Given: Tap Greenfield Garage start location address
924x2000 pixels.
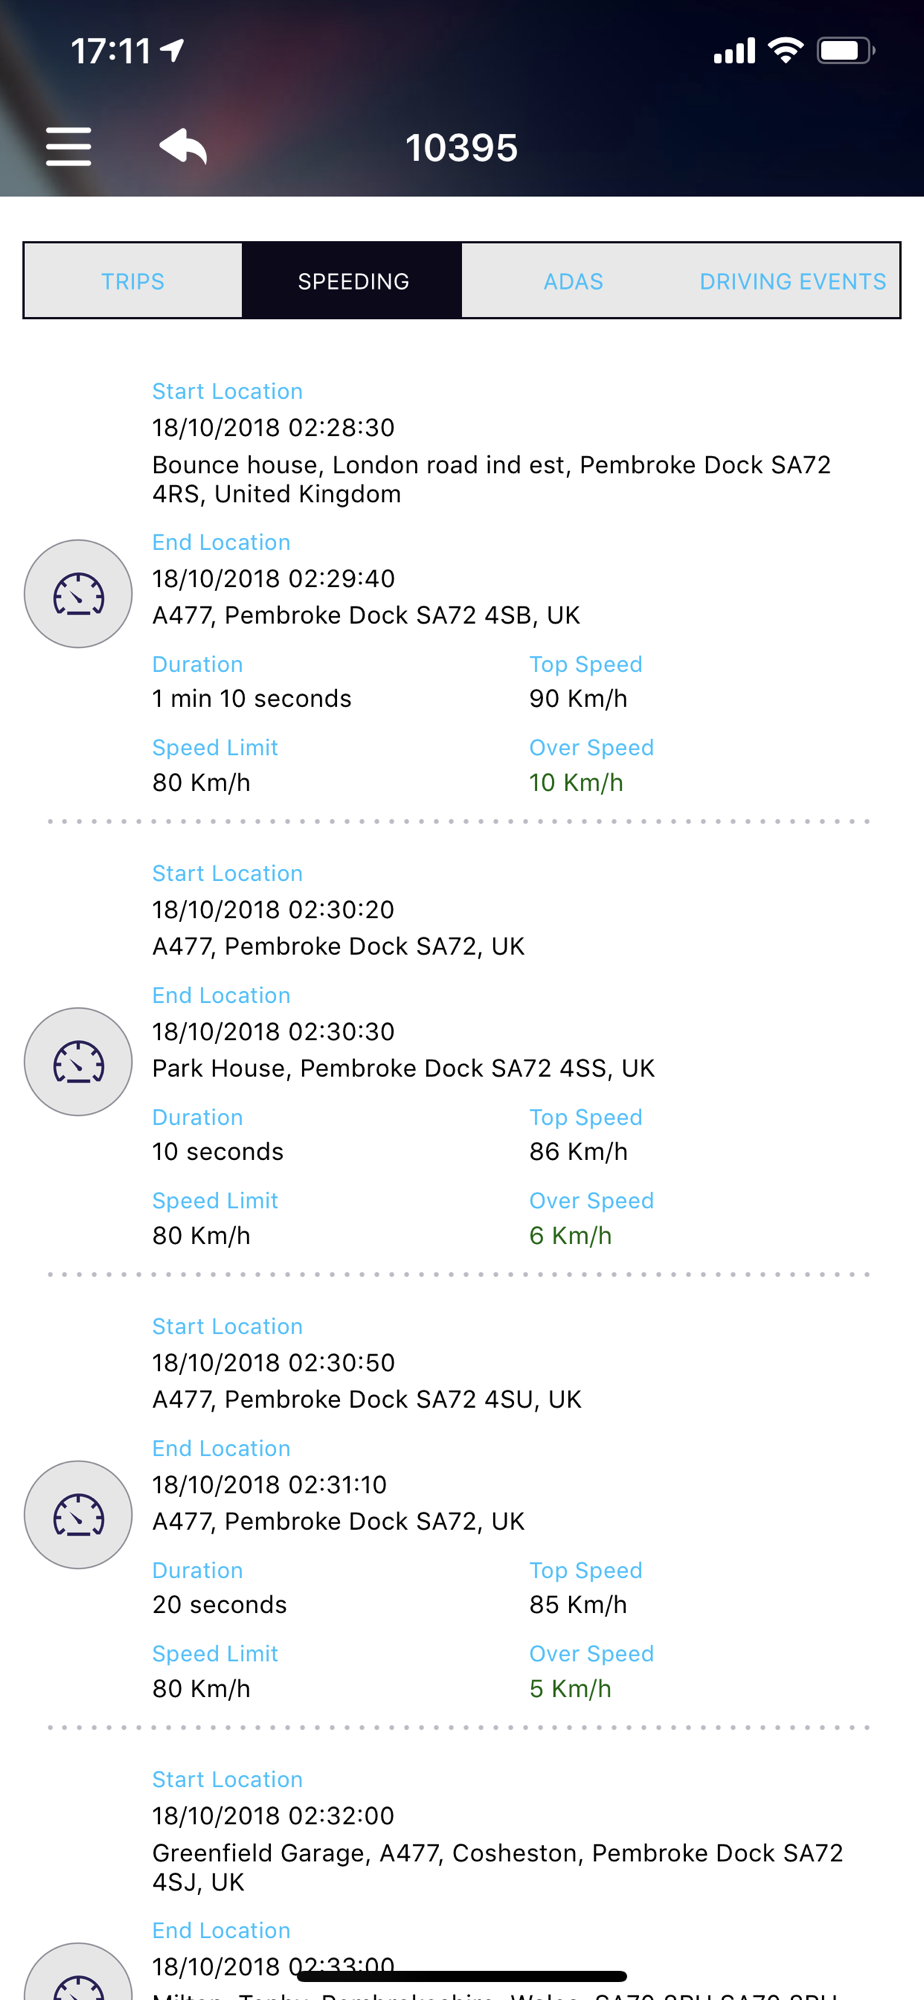Looking at the screenshot, I should (497, 1867).
